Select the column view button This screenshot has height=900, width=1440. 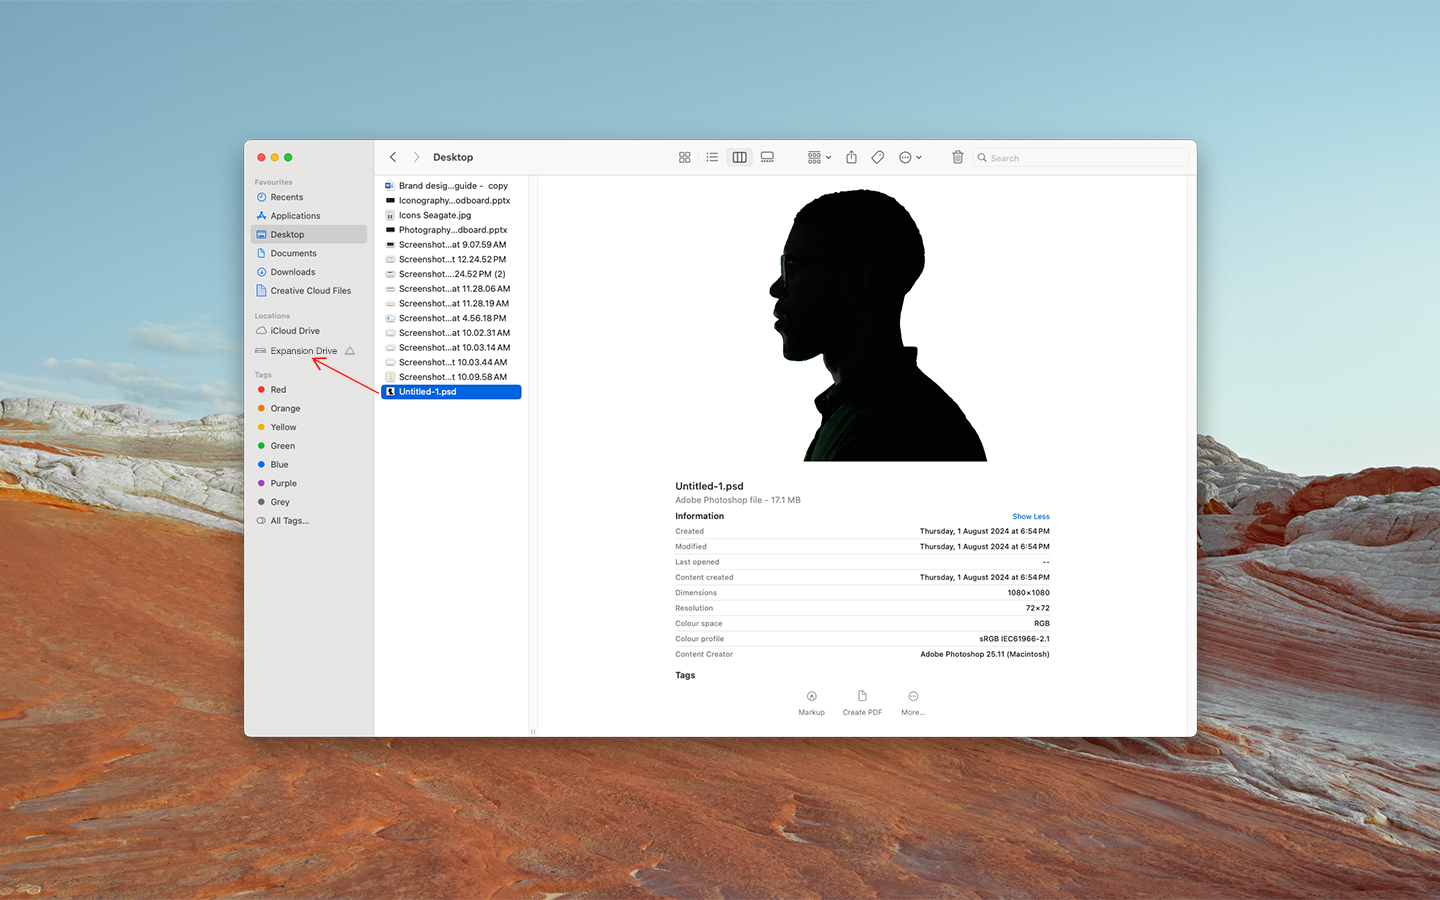(740, 158)
